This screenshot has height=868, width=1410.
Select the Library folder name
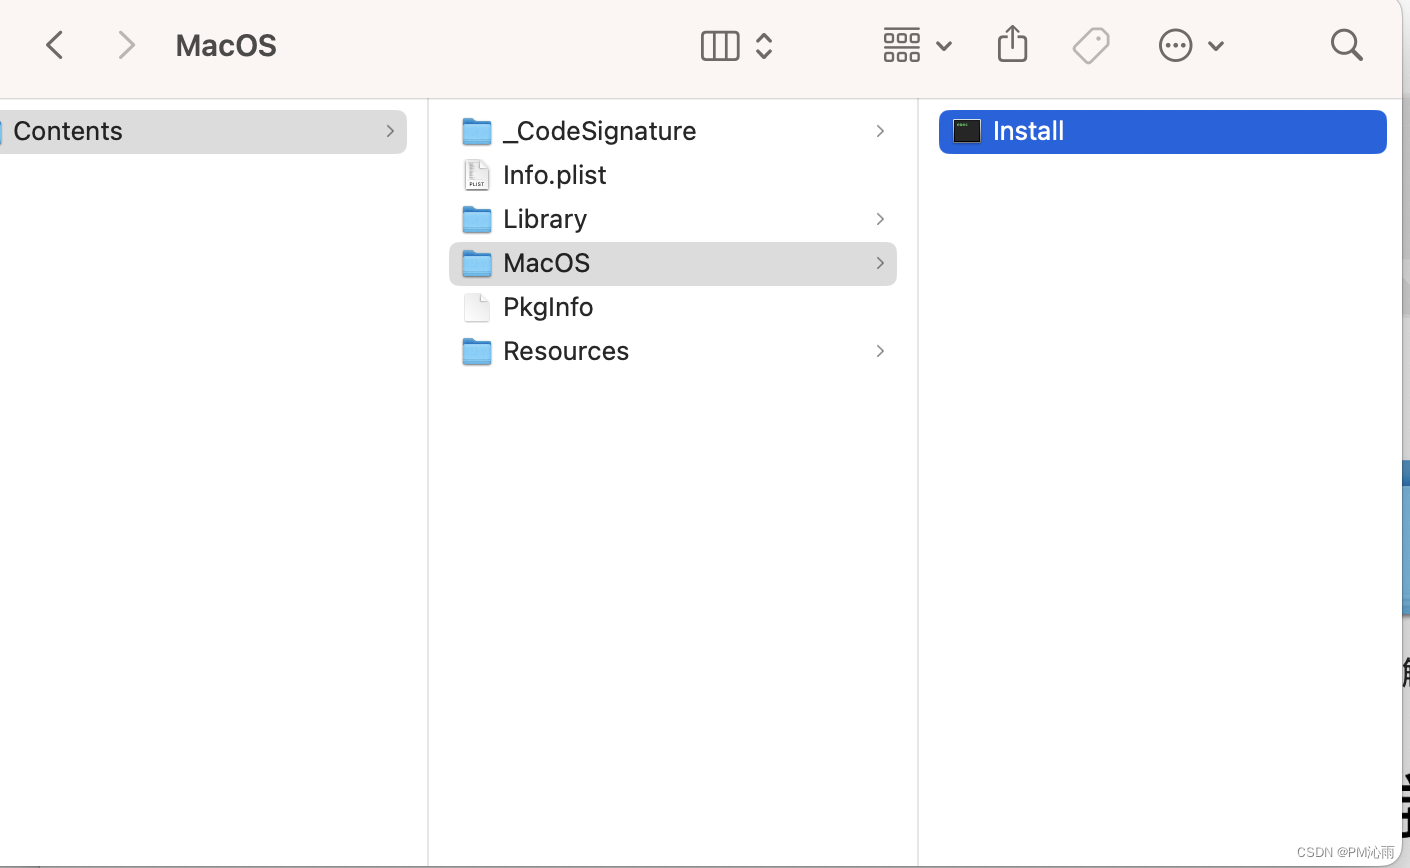(x=545, y=219)
